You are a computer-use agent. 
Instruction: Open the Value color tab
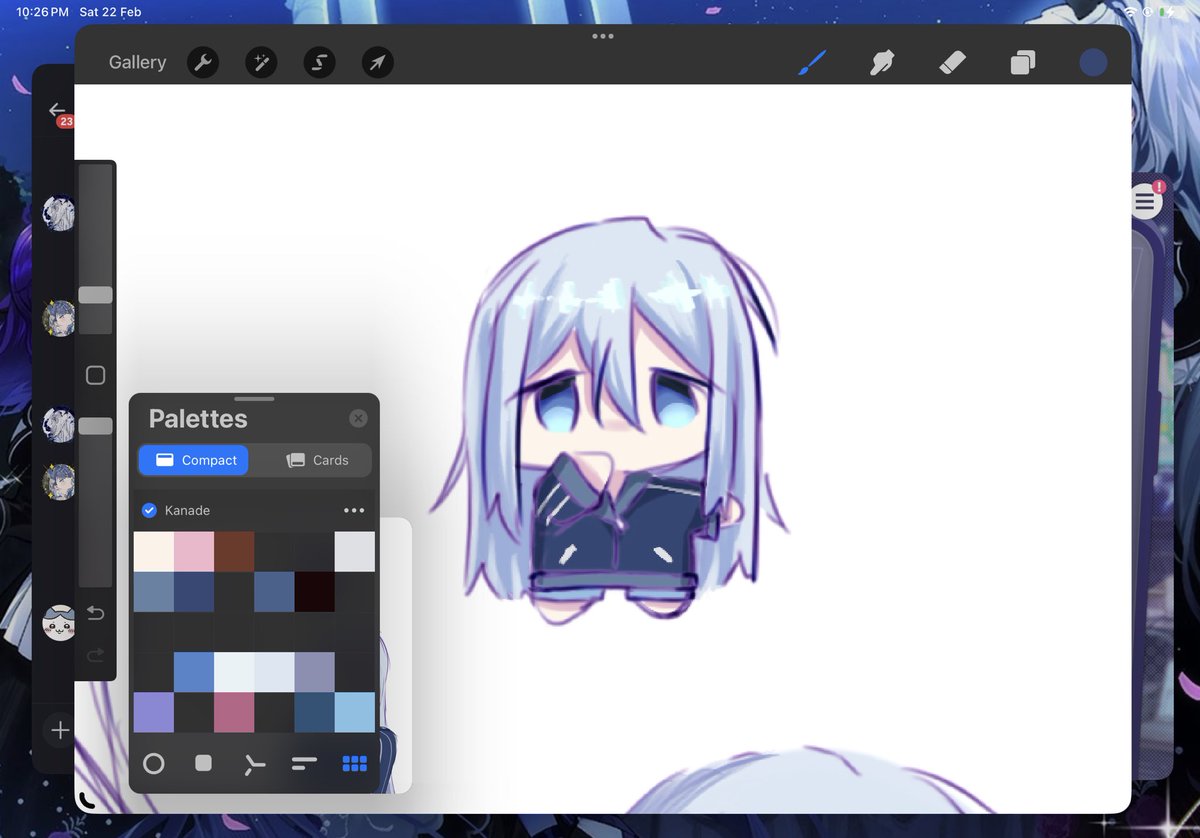click(304, 764)
